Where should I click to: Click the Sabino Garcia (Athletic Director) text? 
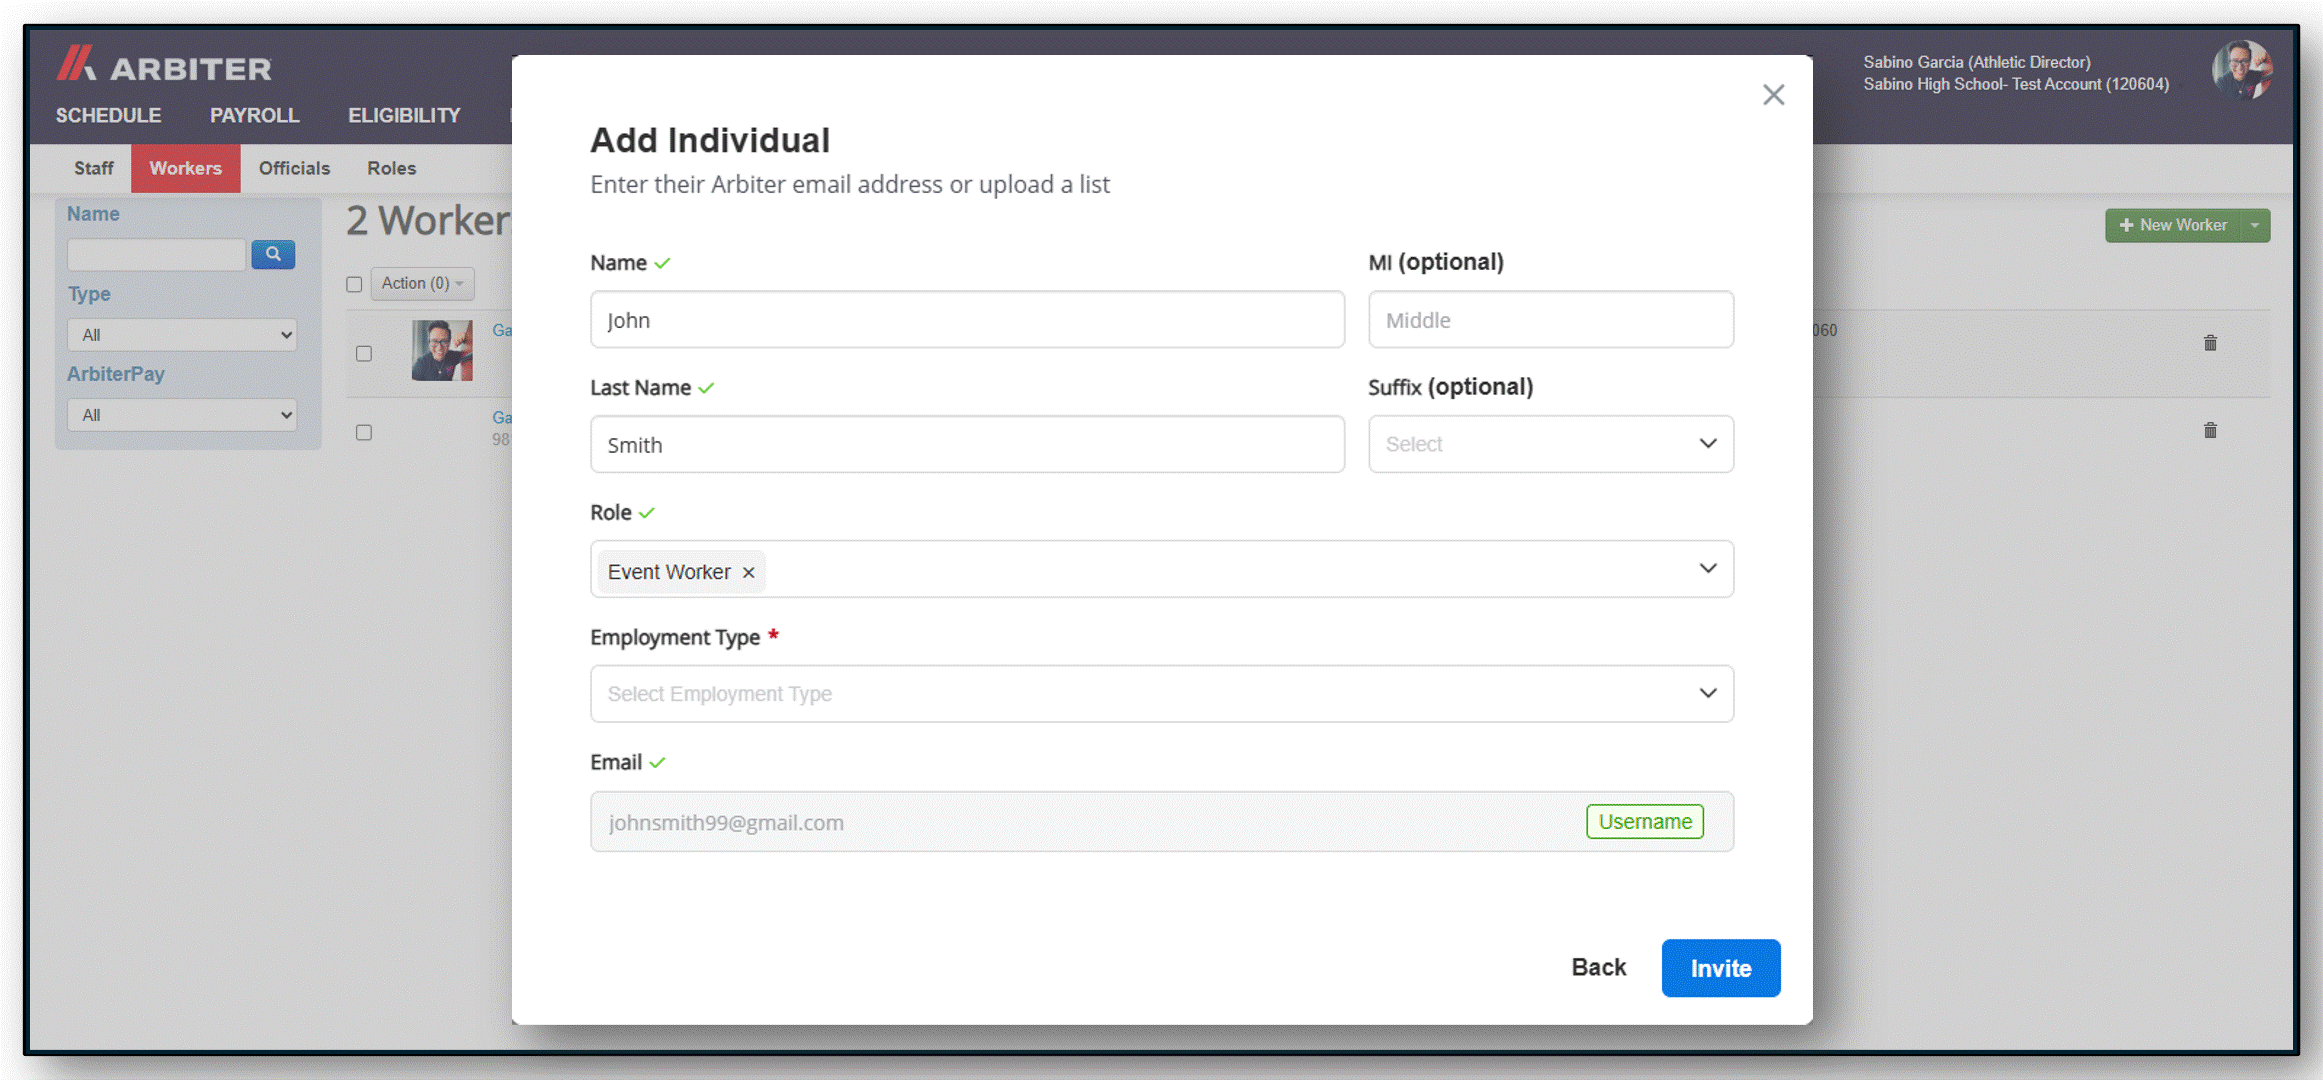[1976, 62]
